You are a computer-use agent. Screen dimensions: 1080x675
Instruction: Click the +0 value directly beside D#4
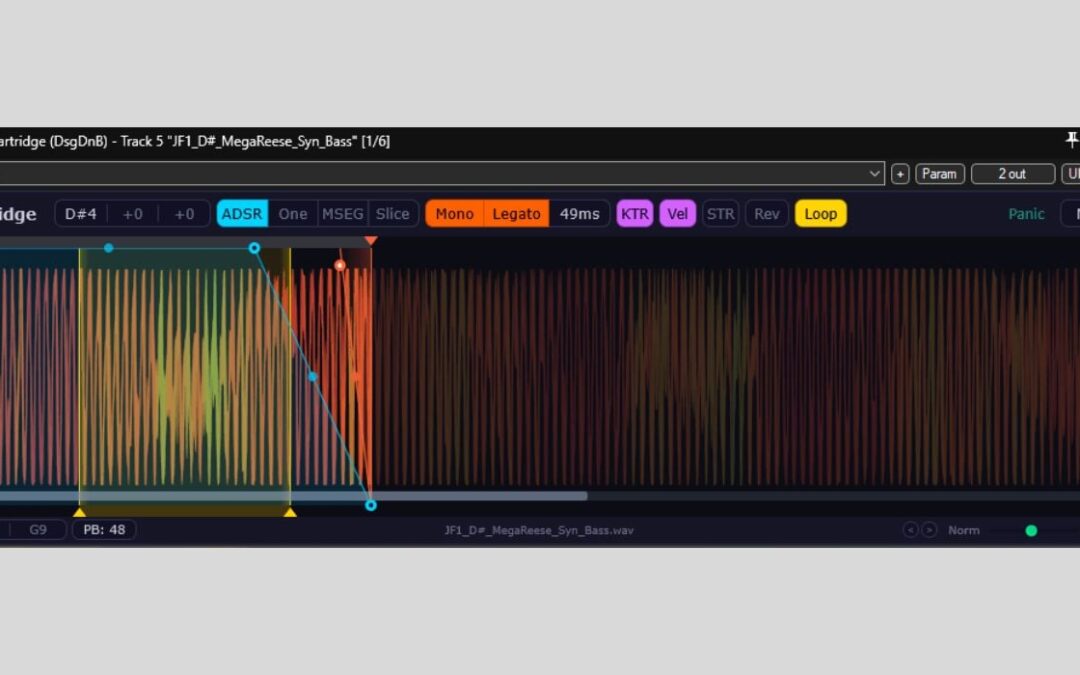(133, 214)
